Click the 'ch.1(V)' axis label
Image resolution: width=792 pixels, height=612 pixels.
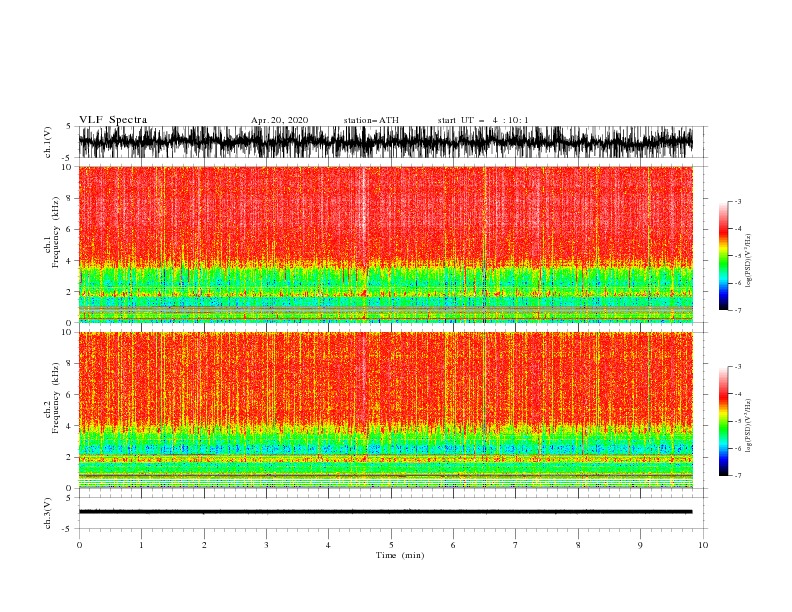(48, 142)
